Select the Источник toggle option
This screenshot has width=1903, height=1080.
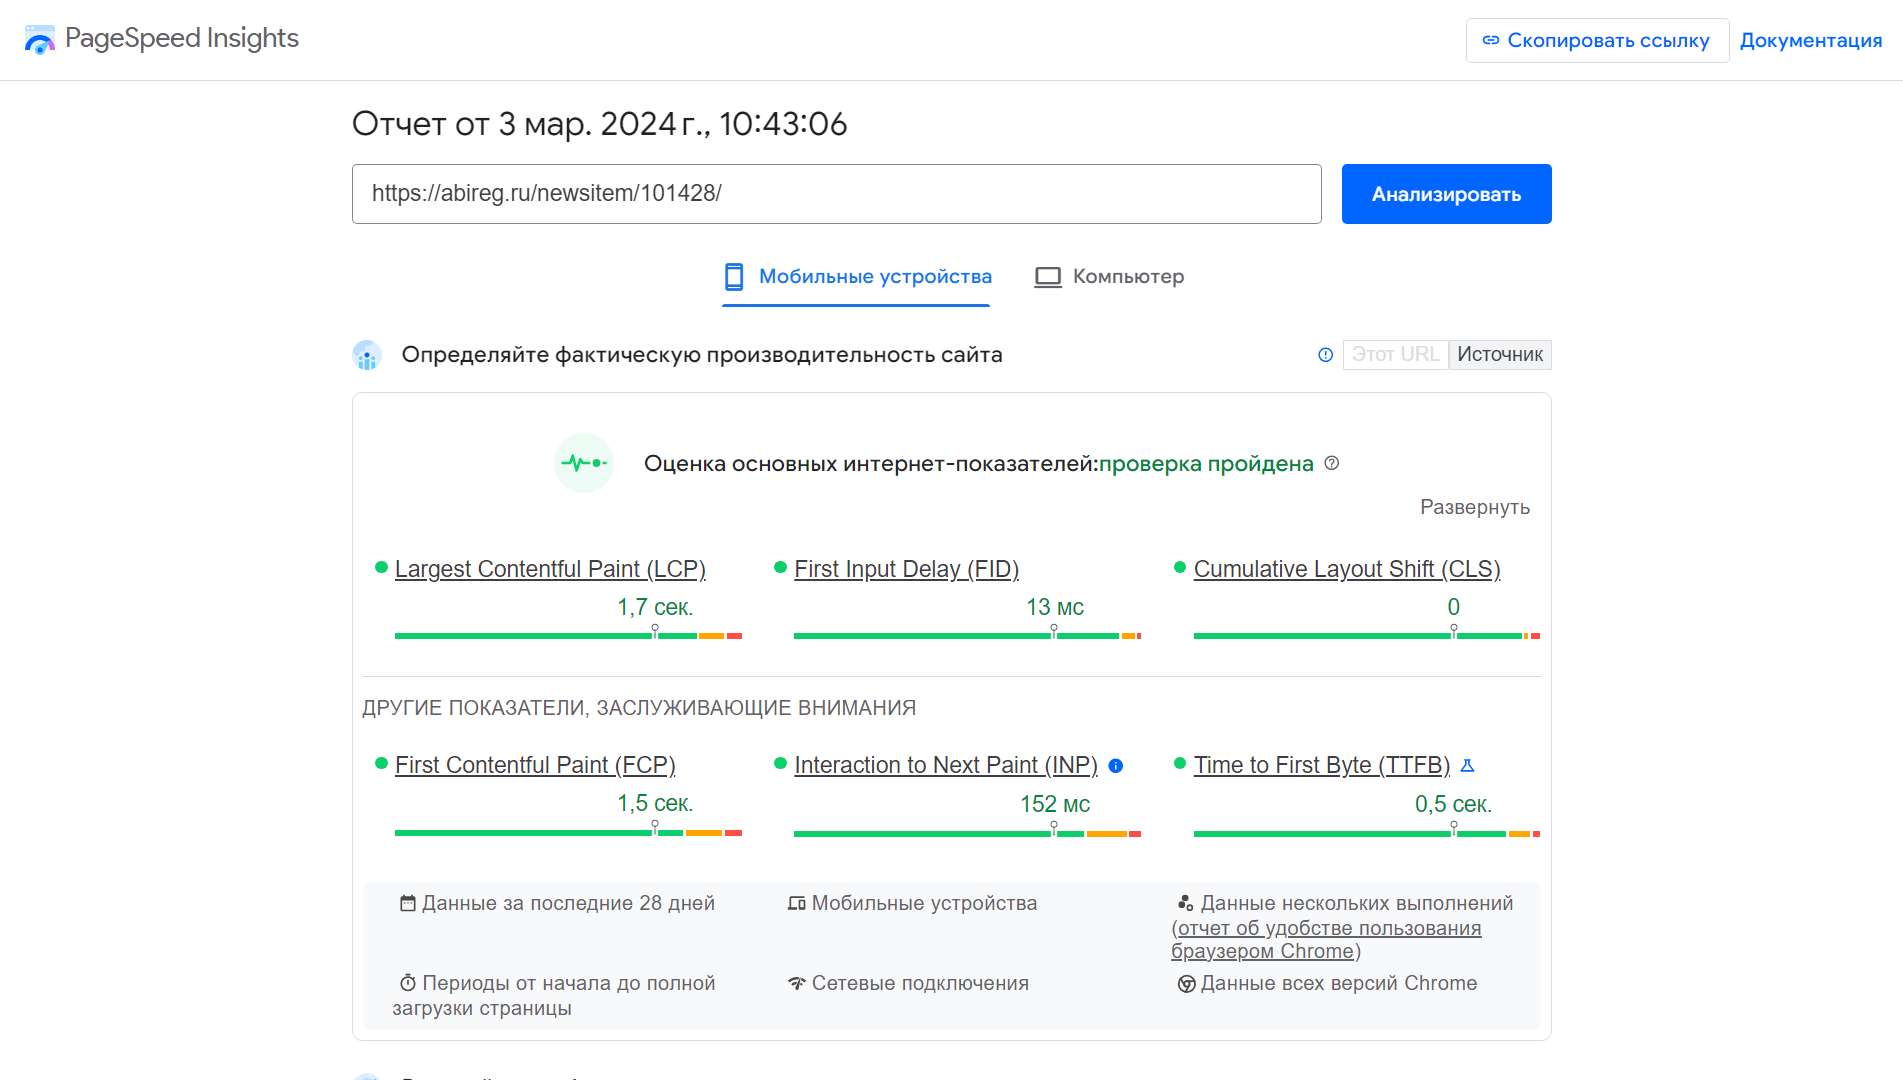[x=1500, y=354]
